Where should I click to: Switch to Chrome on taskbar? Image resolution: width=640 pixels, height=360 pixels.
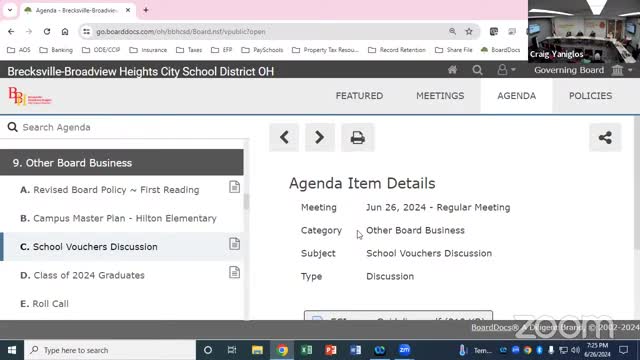[282, 350]
